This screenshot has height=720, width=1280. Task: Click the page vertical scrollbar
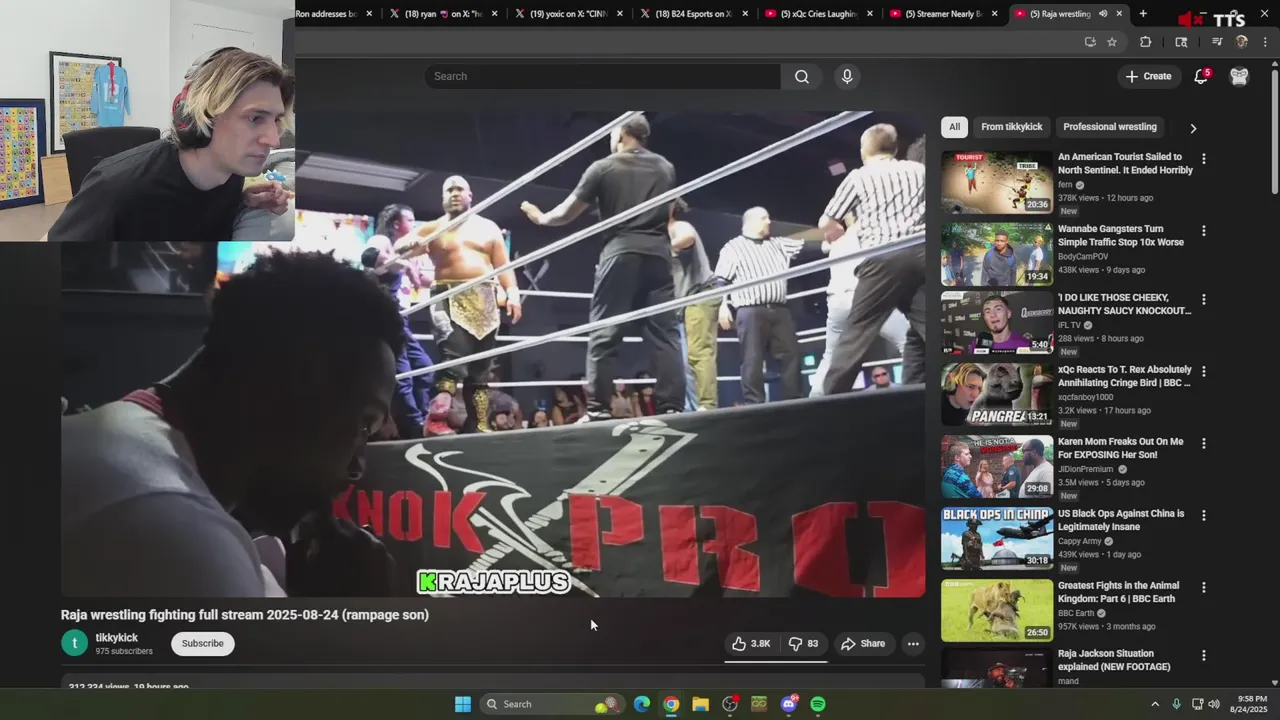coord(1274,130)
